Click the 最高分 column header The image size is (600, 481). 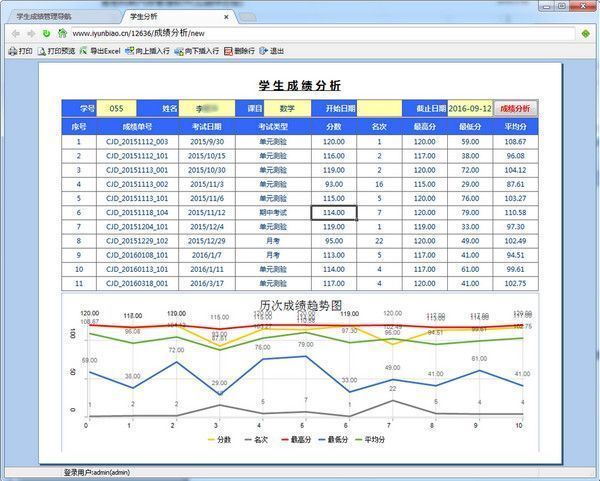coord(425,127)
